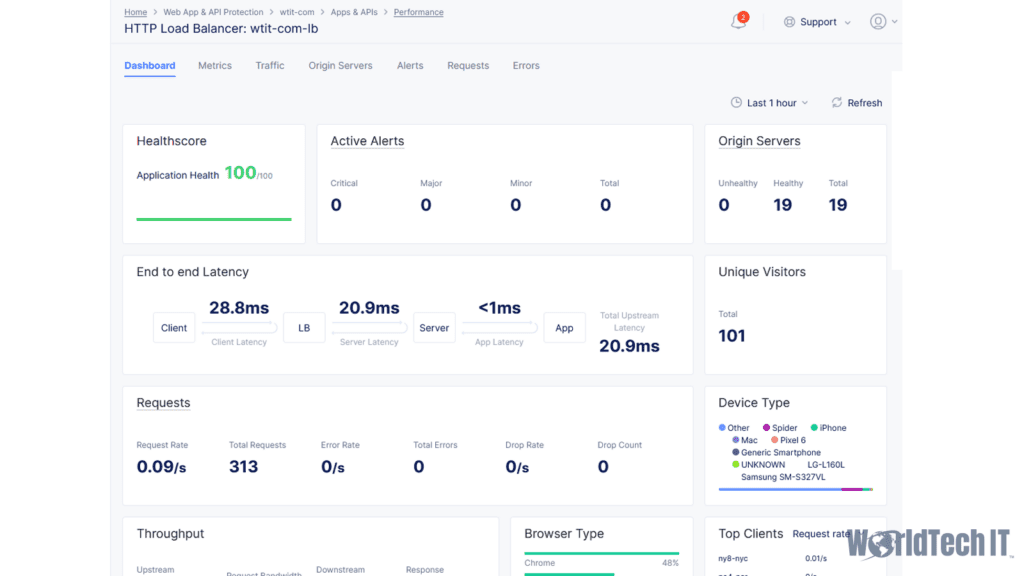
Task: Open the user account avatar icon
Action: point(878,22)
